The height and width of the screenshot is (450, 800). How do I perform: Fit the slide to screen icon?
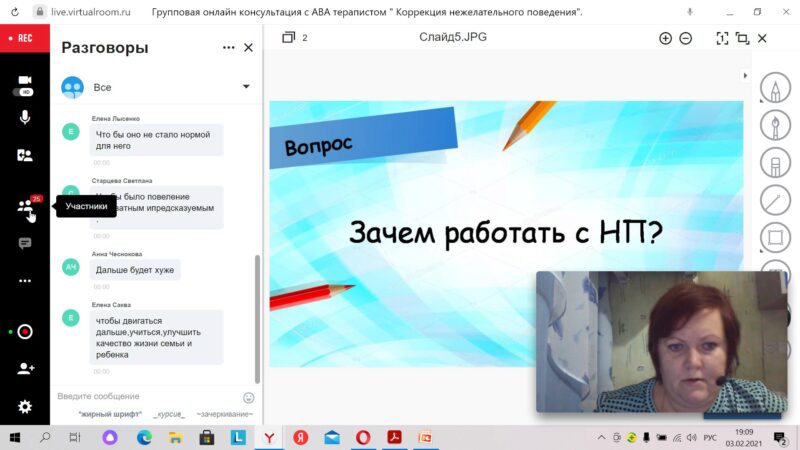pyautogui.click(x=722, y=38)
